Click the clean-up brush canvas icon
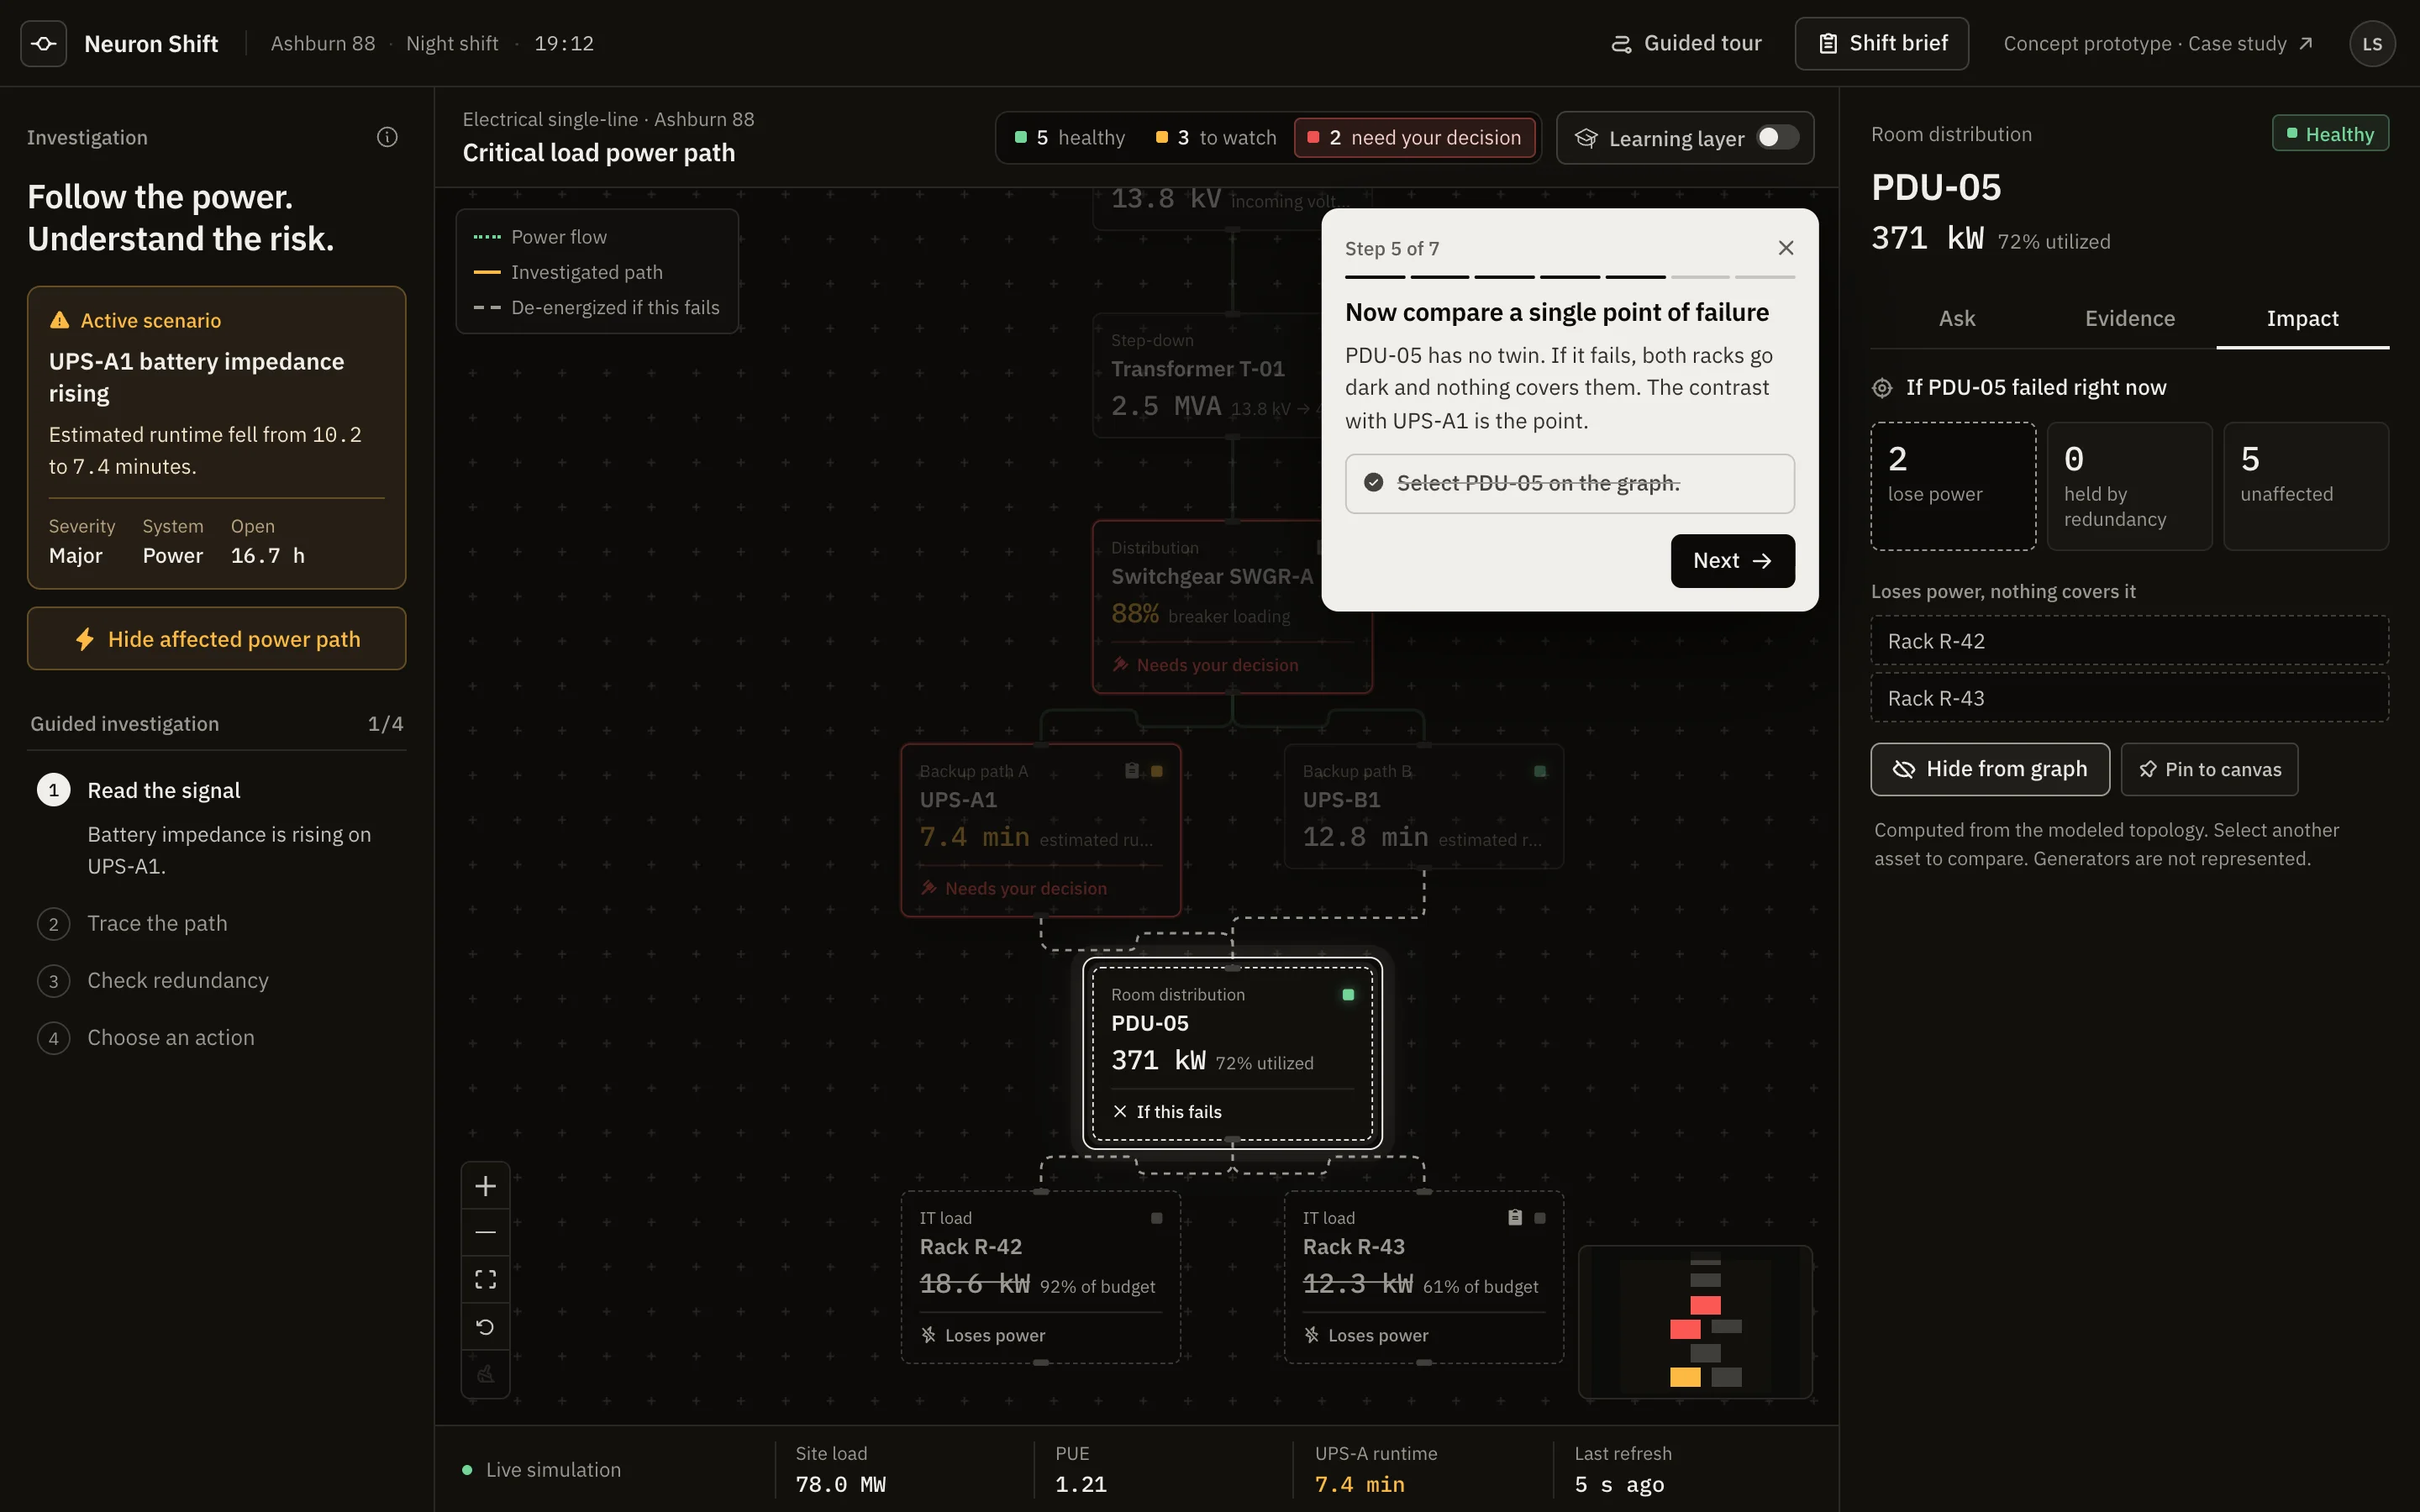Viewport: 2420px width, 1512px height. tap(486, 1374)
